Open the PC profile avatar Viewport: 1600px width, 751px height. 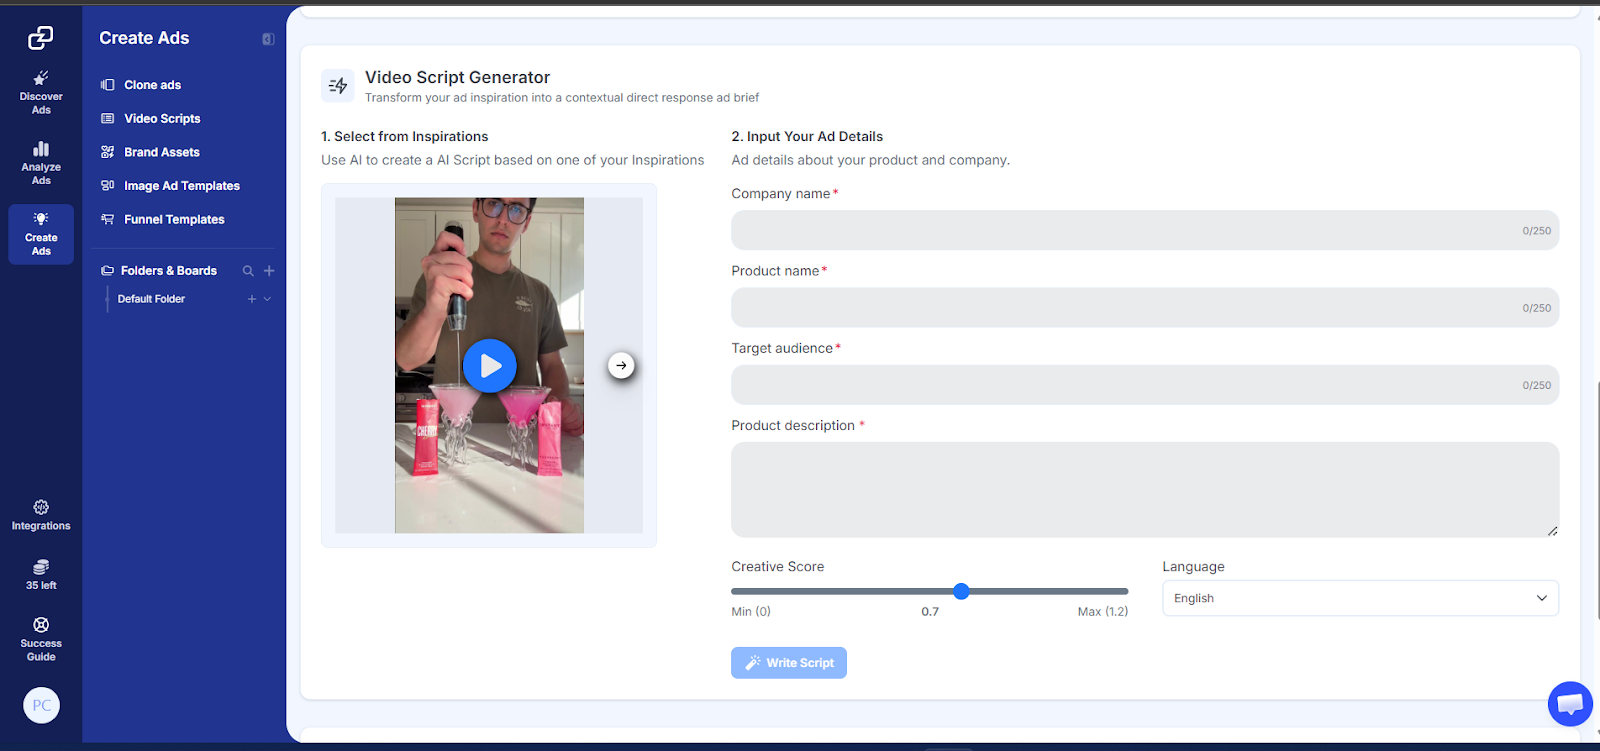41,705
